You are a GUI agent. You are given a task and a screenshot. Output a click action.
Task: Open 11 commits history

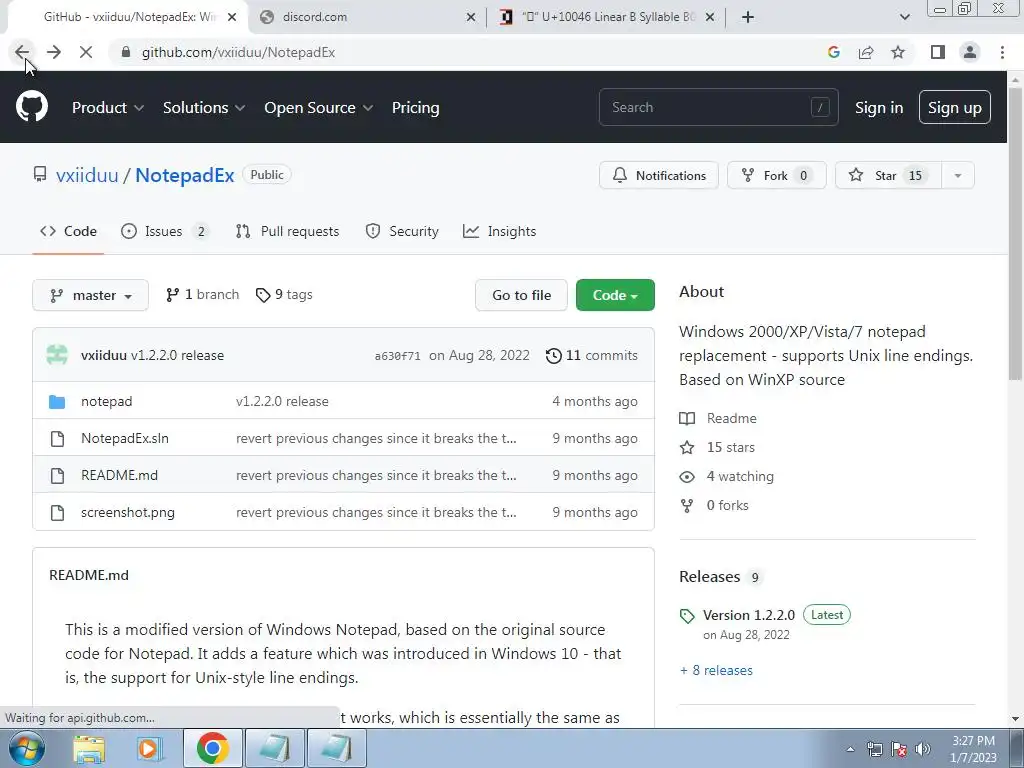[592, 355]
